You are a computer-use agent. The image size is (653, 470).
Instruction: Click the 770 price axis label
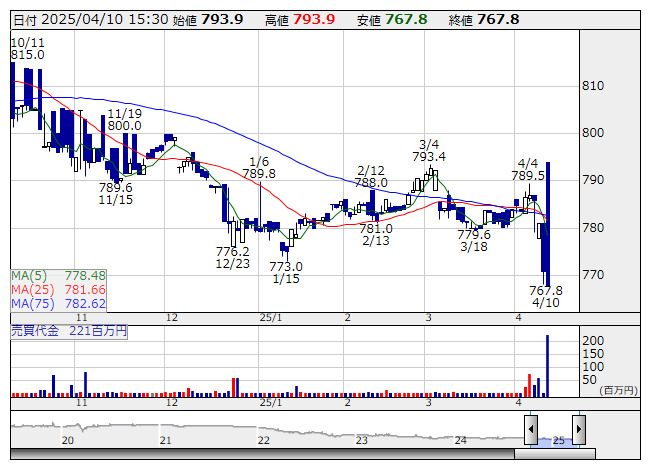pyautogui.click(x=593, y=275)
